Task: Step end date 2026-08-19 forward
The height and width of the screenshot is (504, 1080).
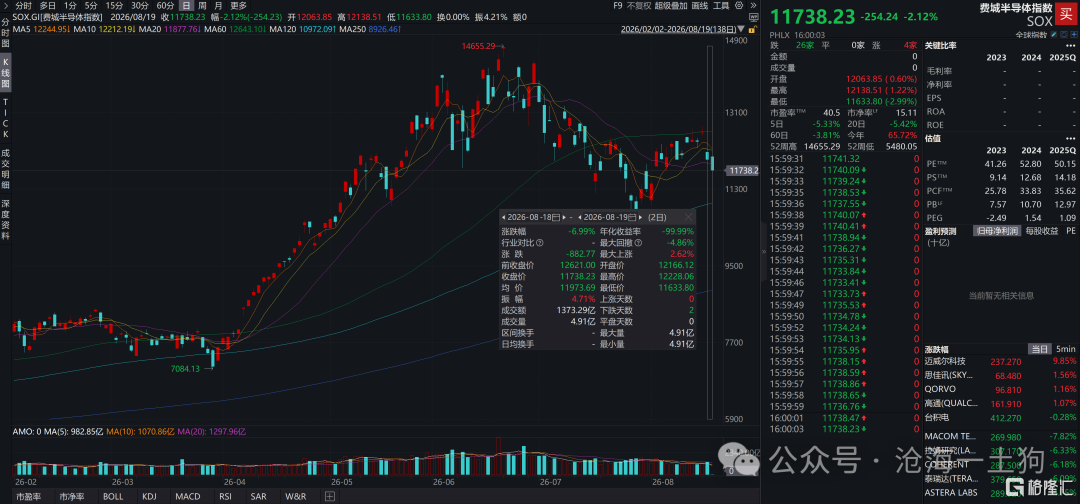Action: [641, 217]
